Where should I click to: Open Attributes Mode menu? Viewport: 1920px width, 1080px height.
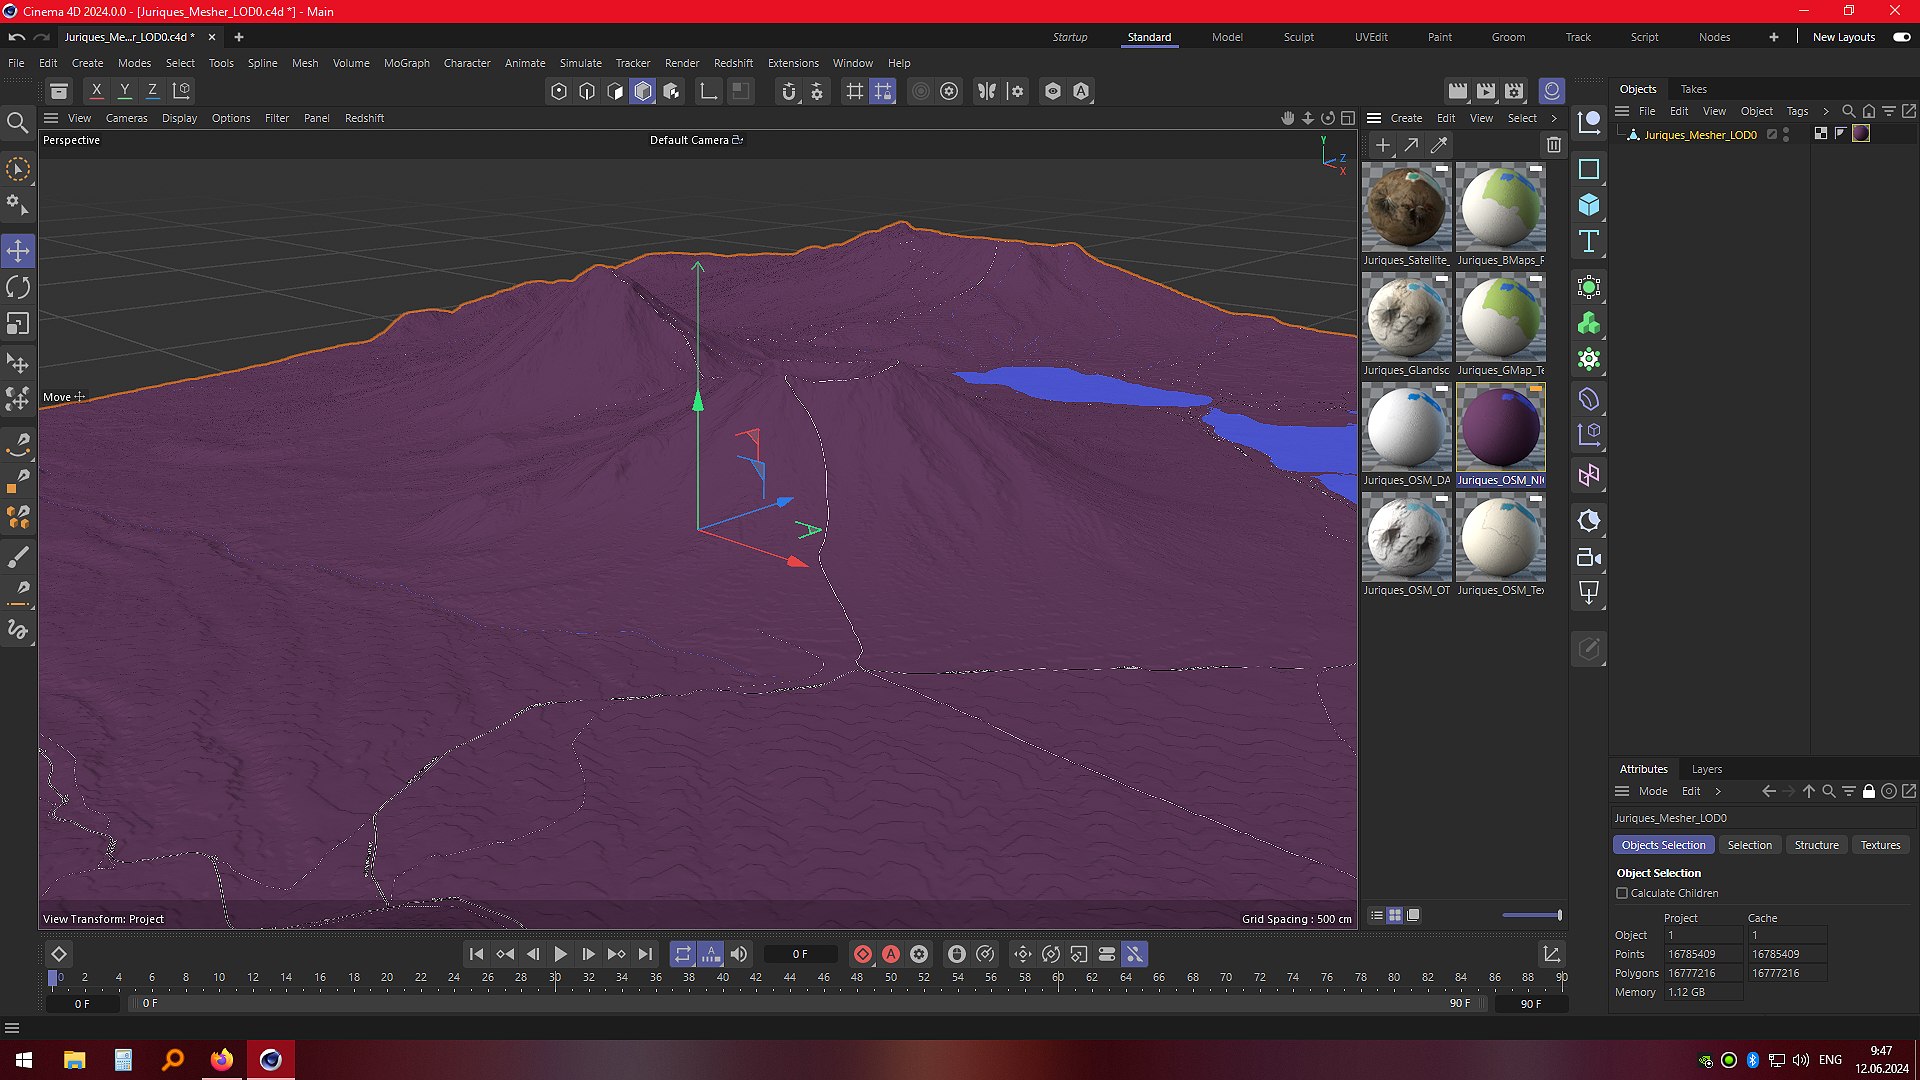(1653, 791)
